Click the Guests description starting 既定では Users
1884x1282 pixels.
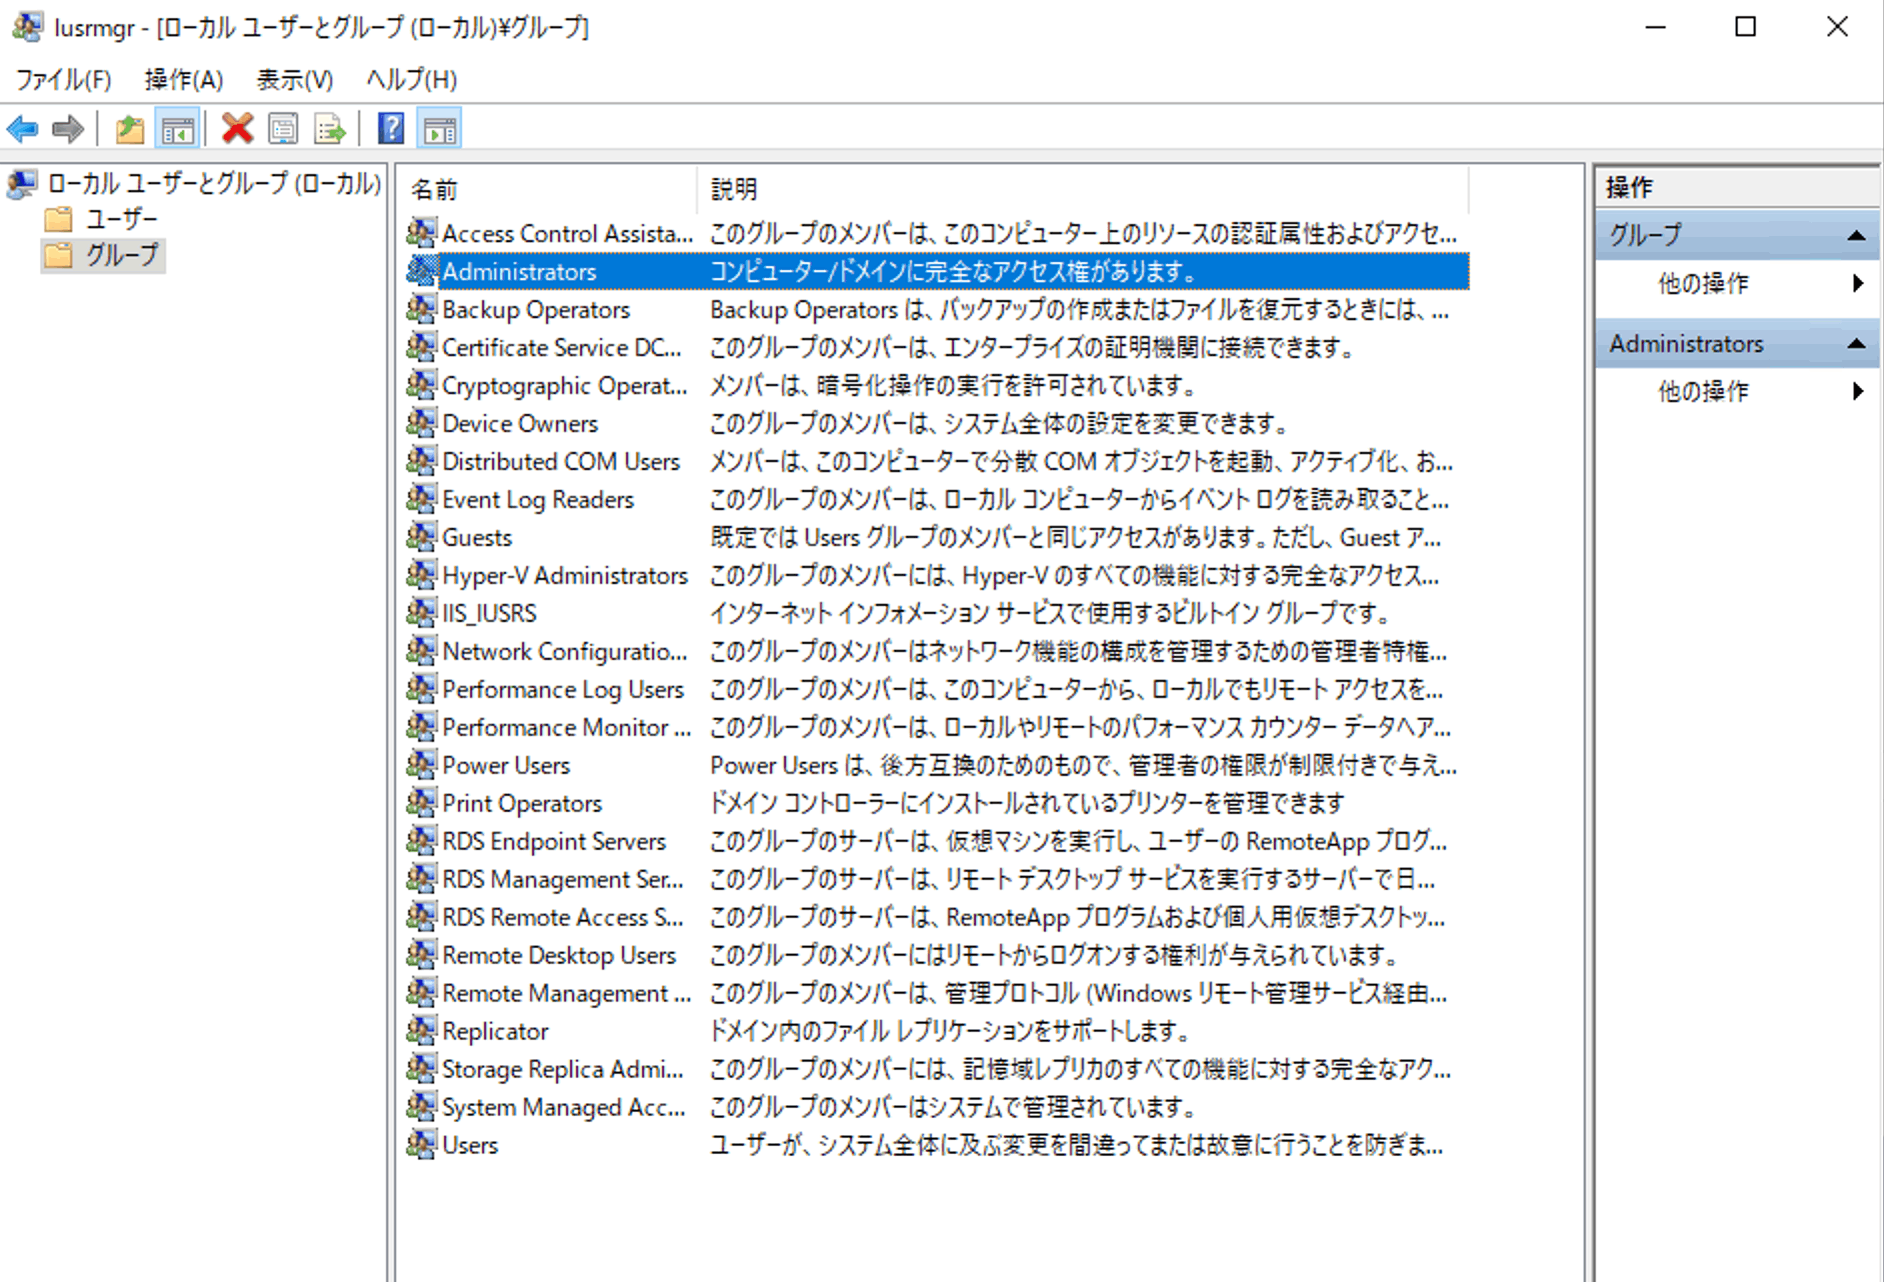tap(1076, 537)
